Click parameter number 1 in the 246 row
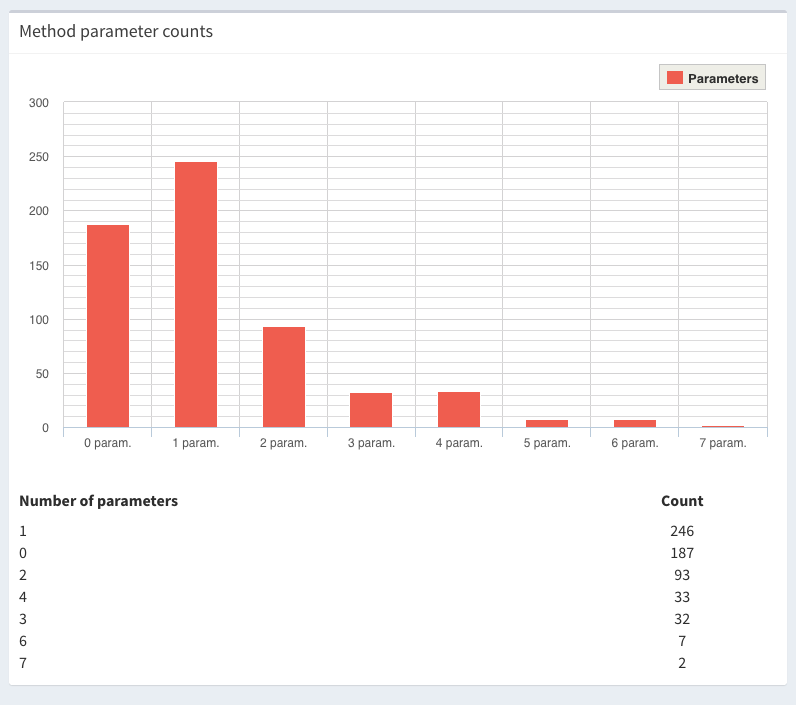The width and height of the screenshot is (796, 705). 23,531
